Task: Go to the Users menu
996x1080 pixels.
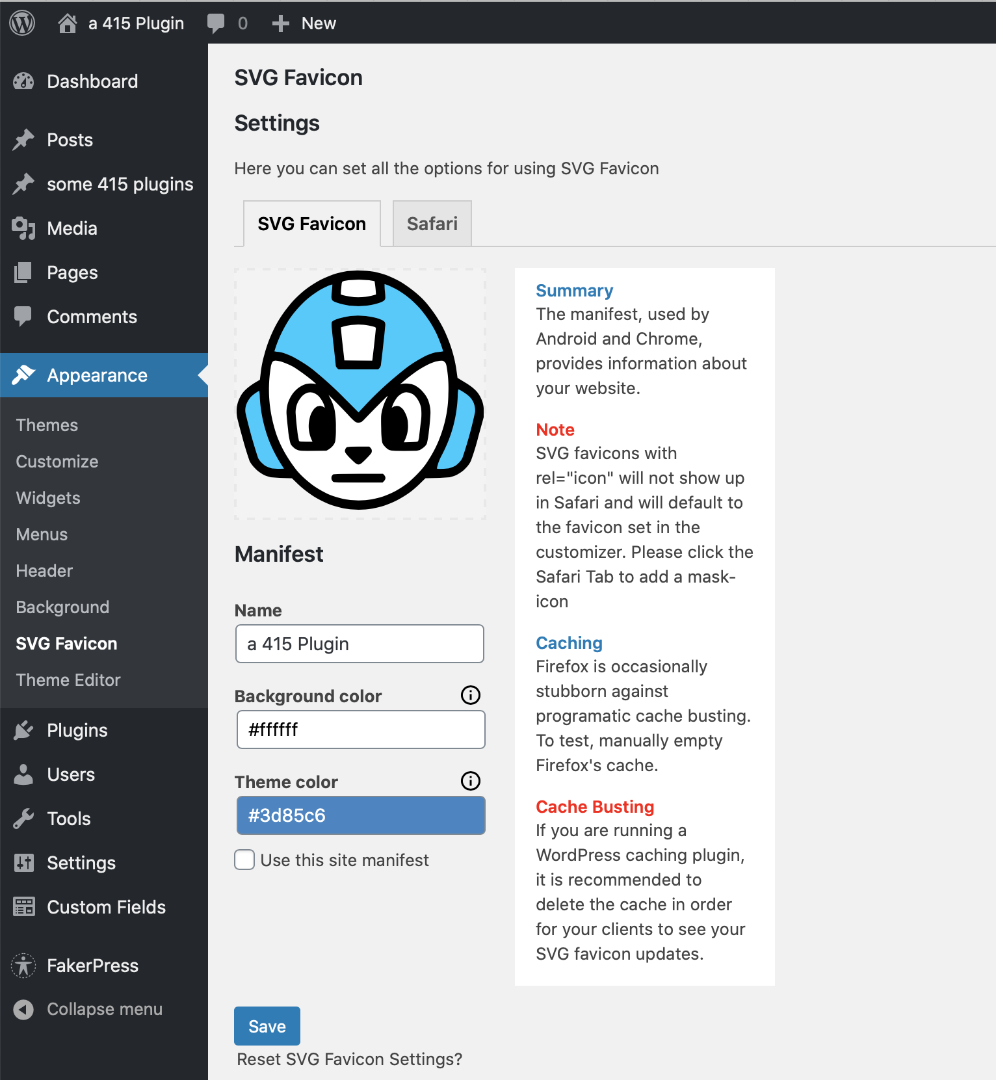Action: 103,774
